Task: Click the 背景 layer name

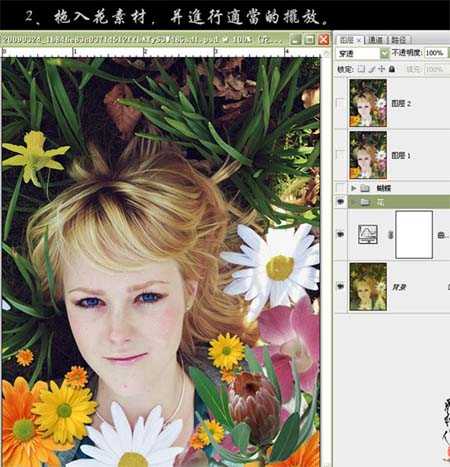Action: pyautogui.click(x=399, y=287)
